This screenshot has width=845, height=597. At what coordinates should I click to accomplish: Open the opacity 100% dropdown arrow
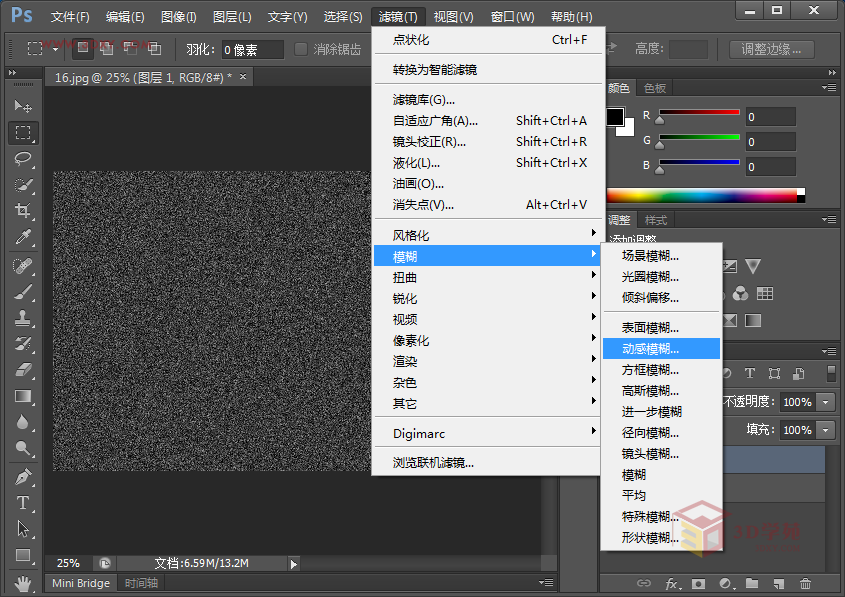point(826,402)
